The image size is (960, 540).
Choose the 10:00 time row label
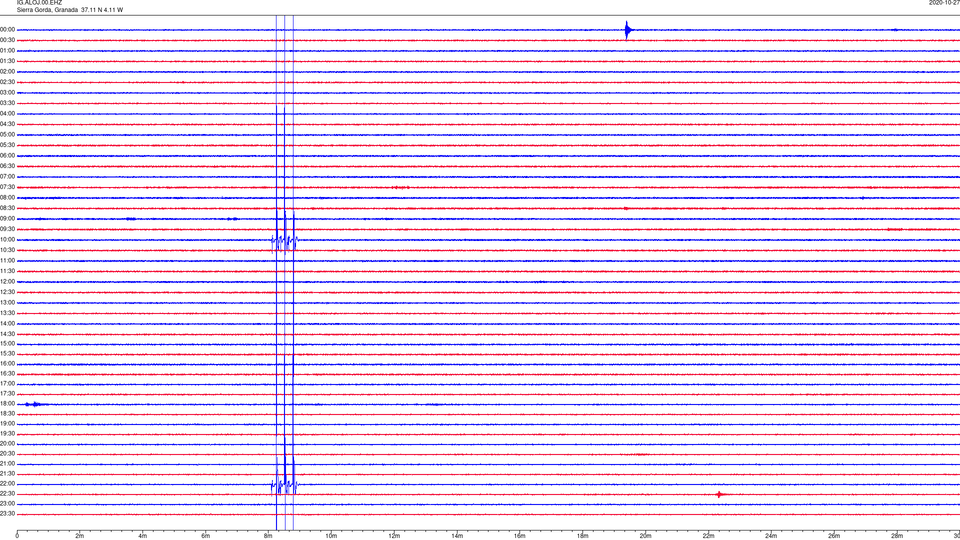[x=8, y=239]
